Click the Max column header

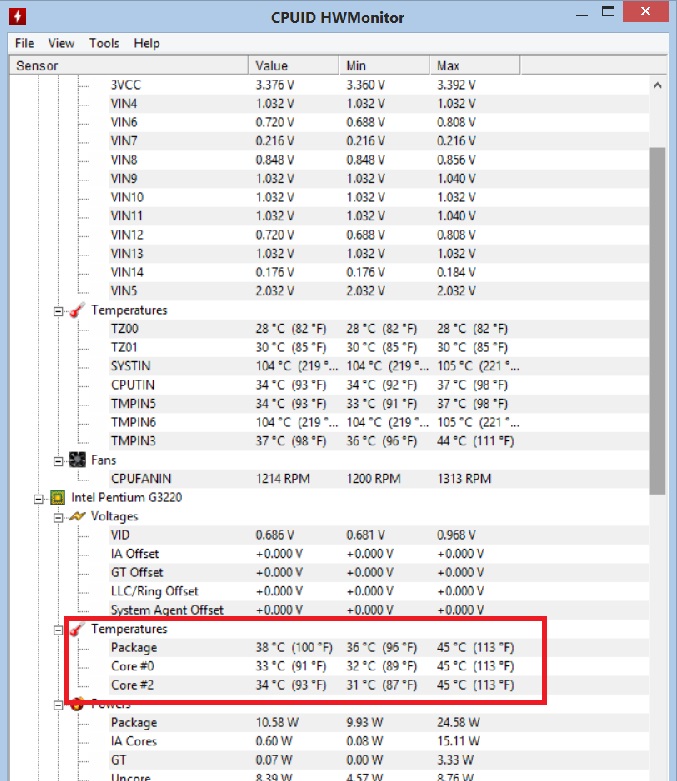pos(475,65)
